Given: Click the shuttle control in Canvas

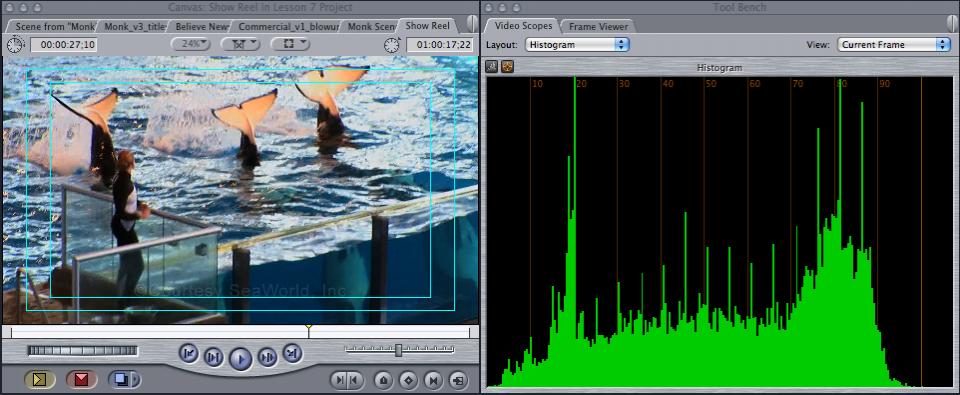Looking at the screenshot, I should click(x=399, y=350).
